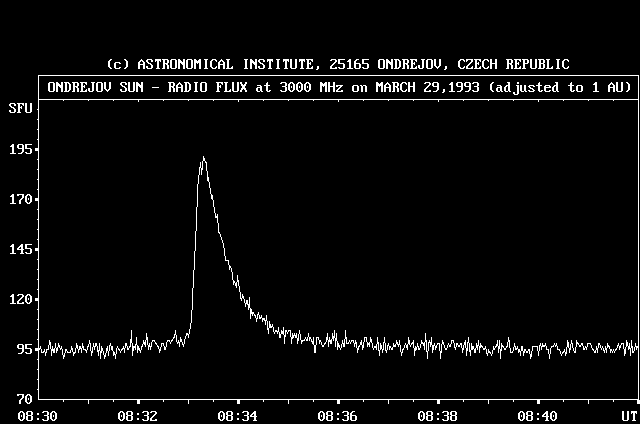
Task: Click the UT label on time axis
Action: 629,415
